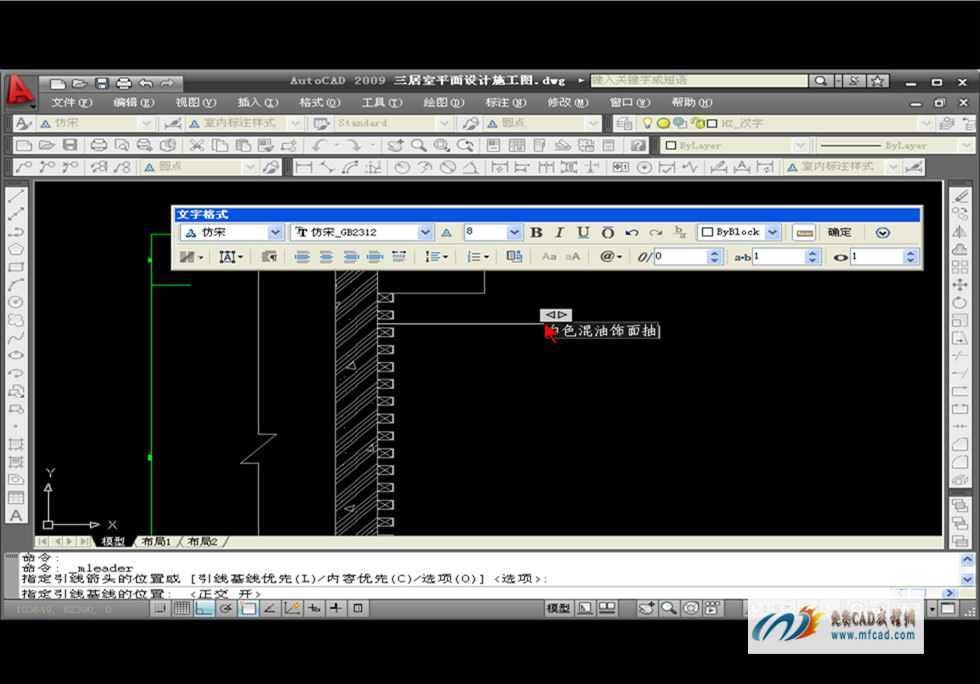Click the favorites star icon in the title bar
Image resolution: width=980 pixels, height=684 pixels.
point(878,81)
